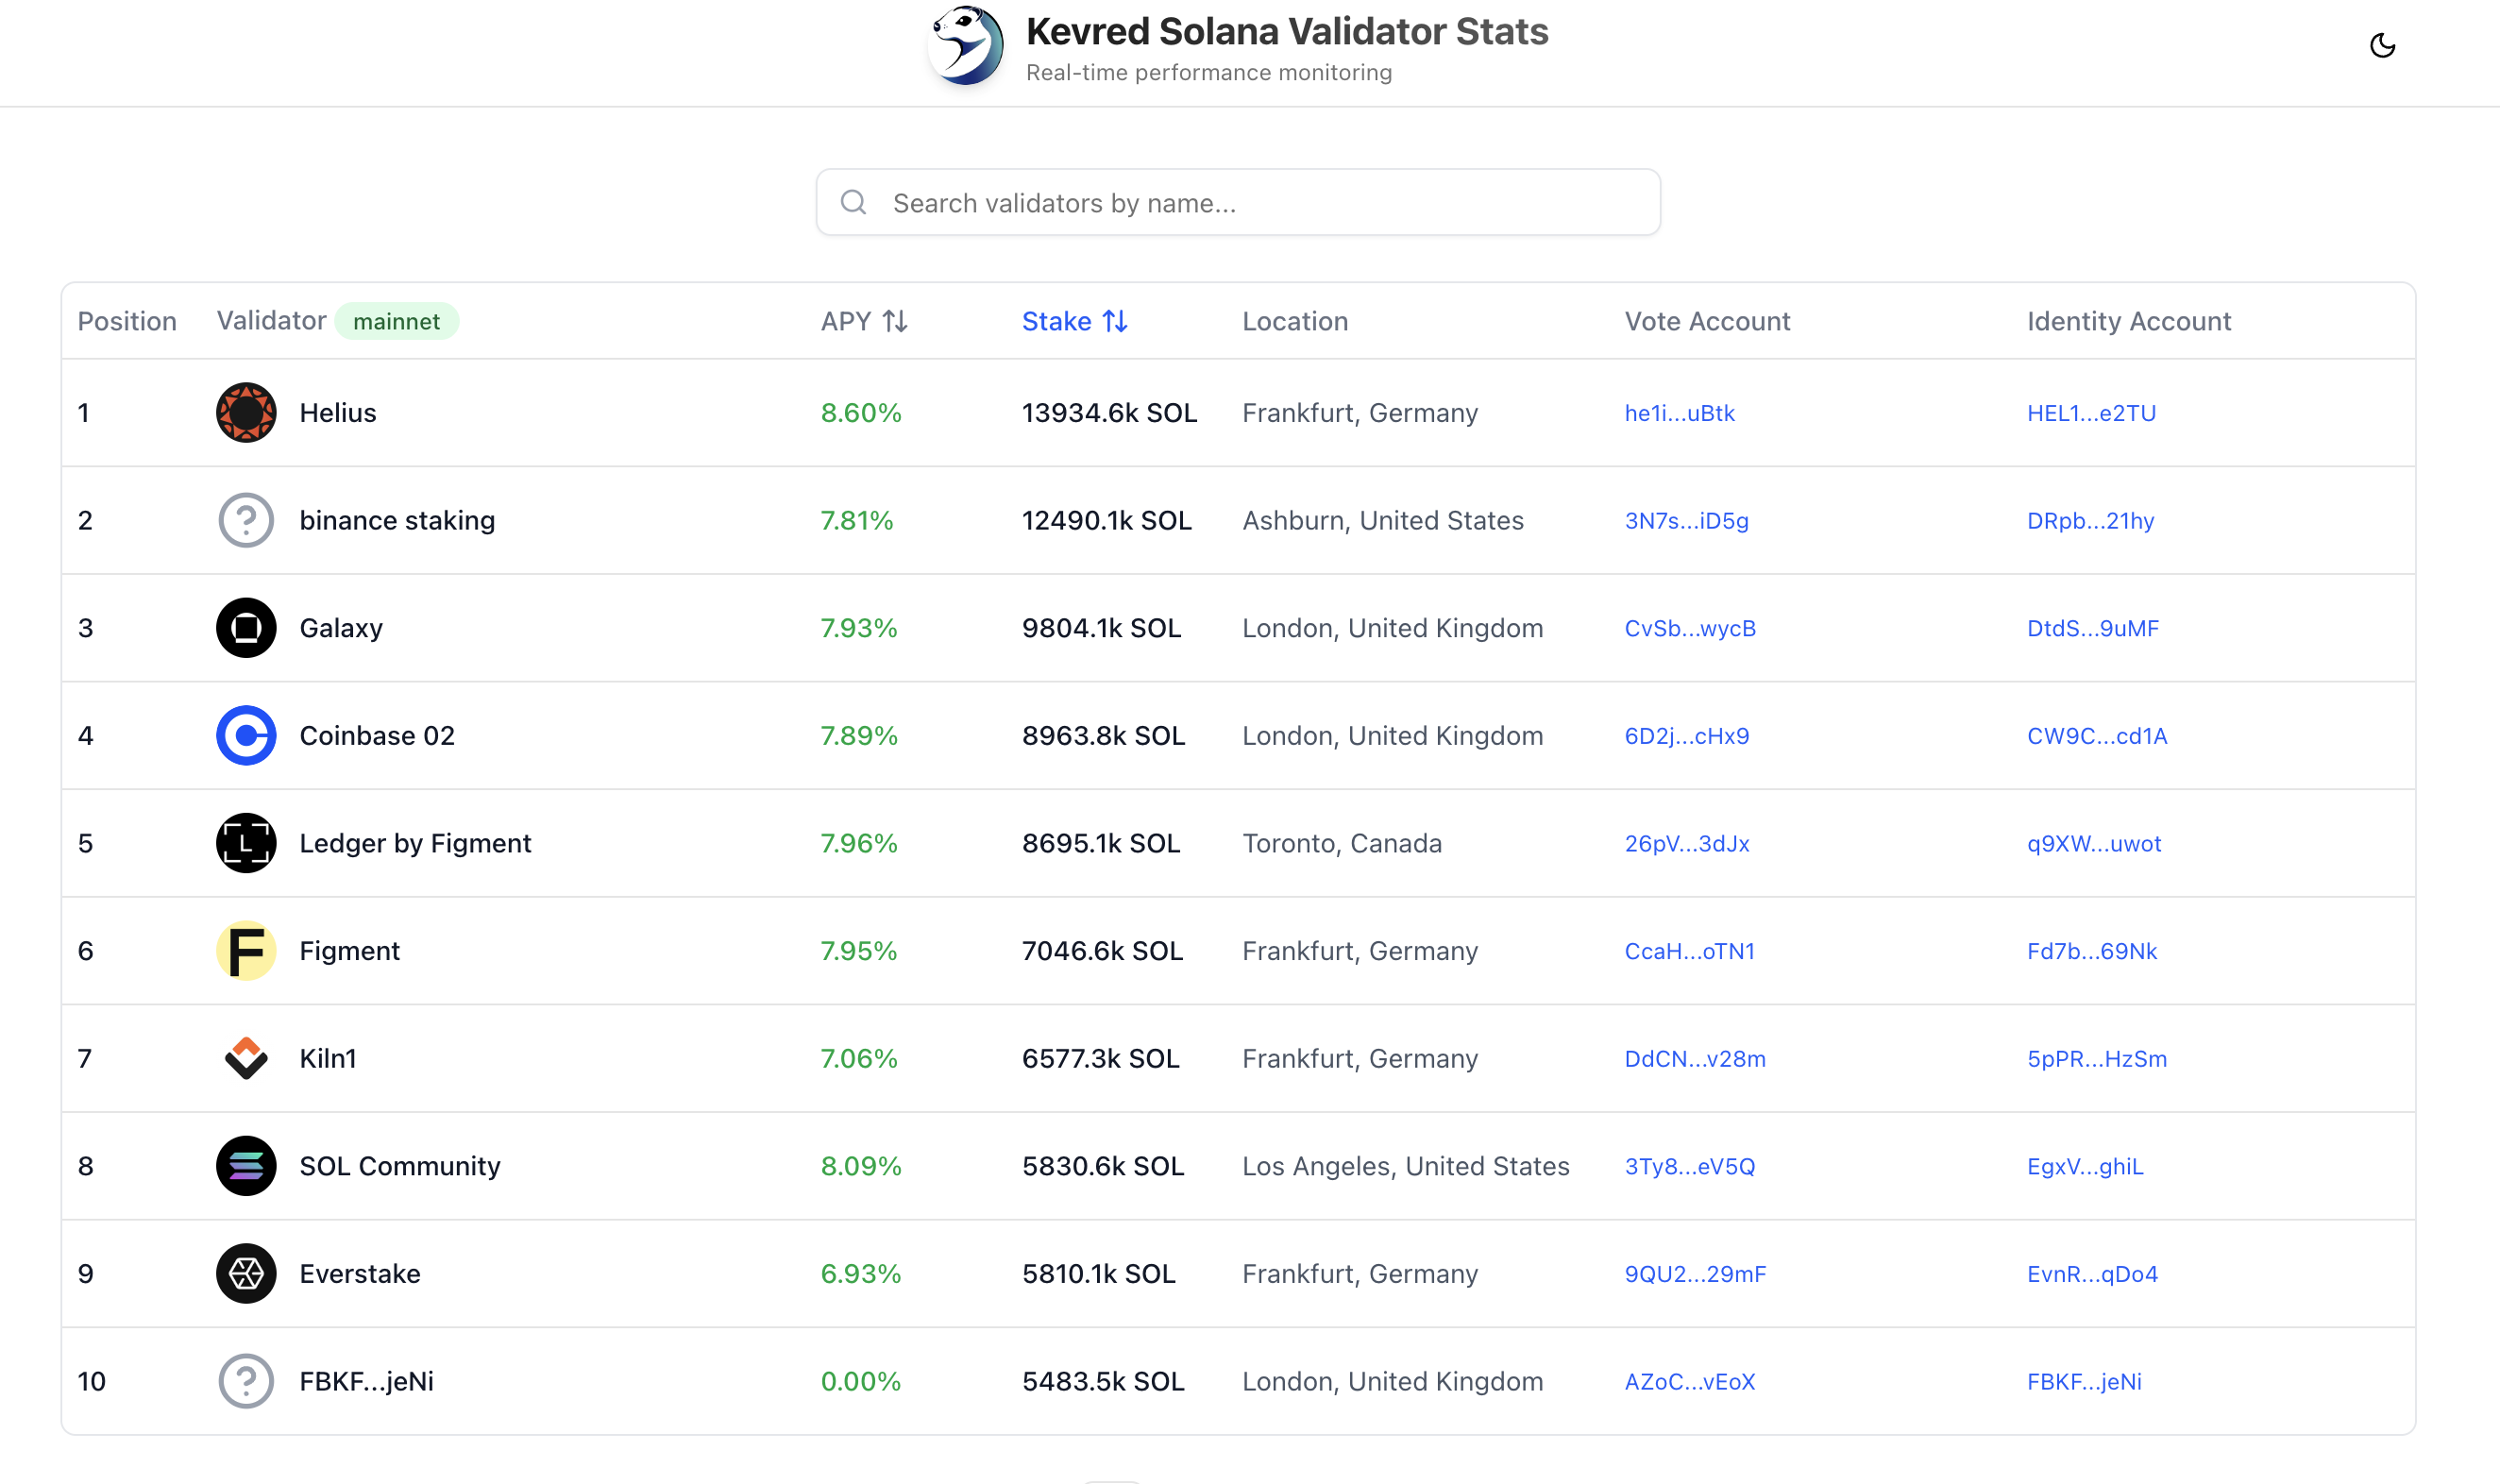Open vote account 3Ty8...eV5Q
This screenshot has width=2500, height=1484.
[x=1690, y=1166]
